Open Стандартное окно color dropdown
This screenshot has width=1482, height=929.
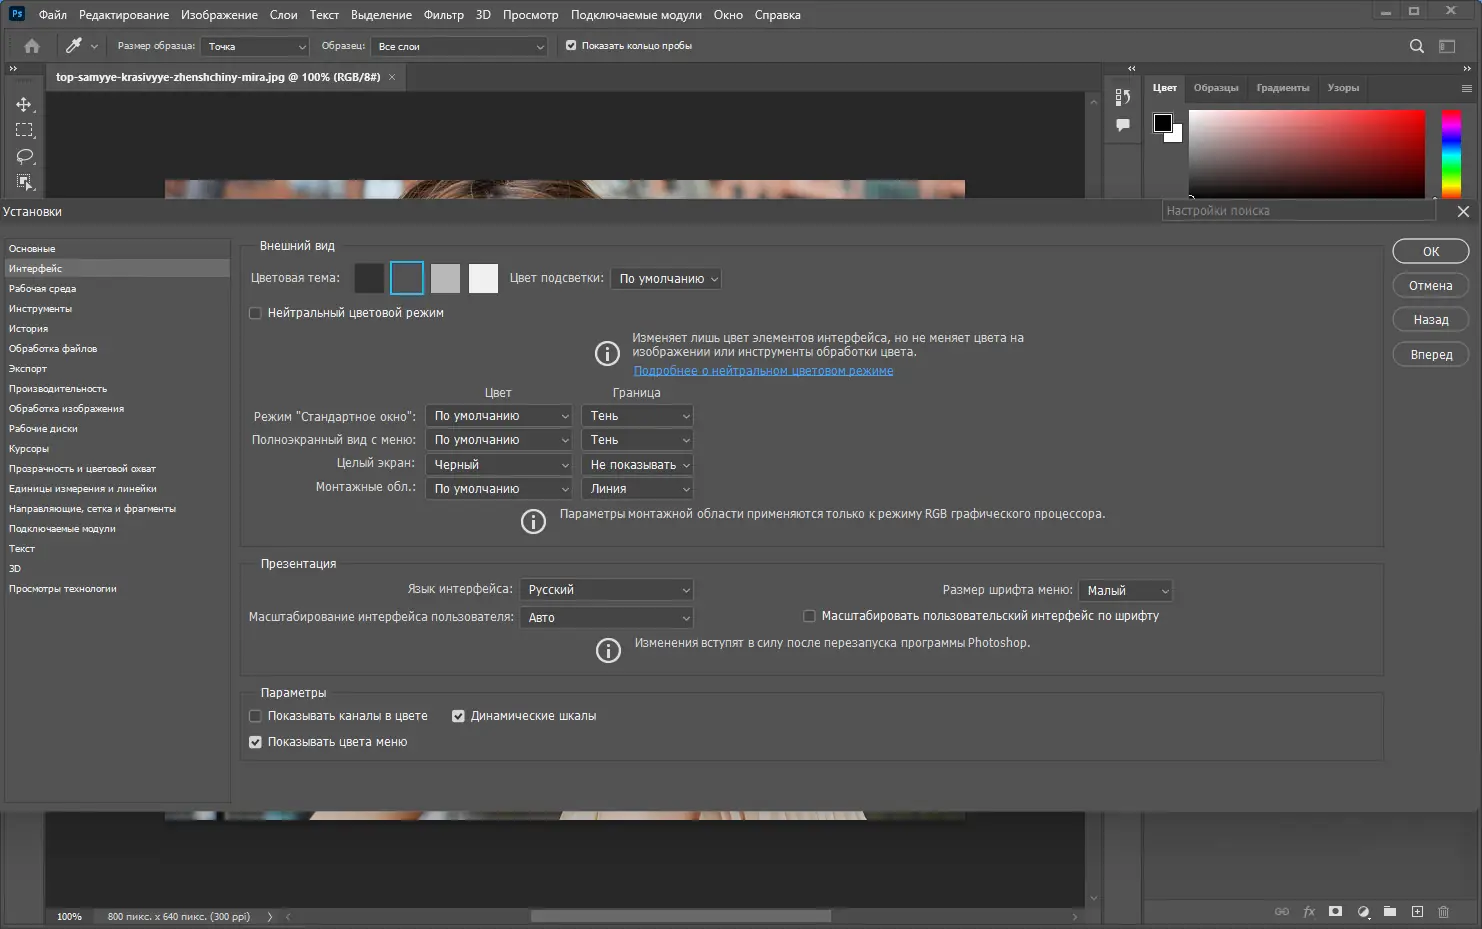498,416
